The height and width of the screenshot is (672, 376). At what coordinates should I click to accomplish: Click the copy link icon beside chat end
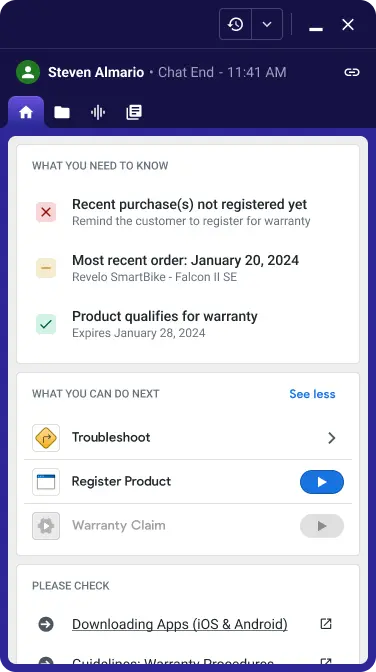(x=352, y=72)
